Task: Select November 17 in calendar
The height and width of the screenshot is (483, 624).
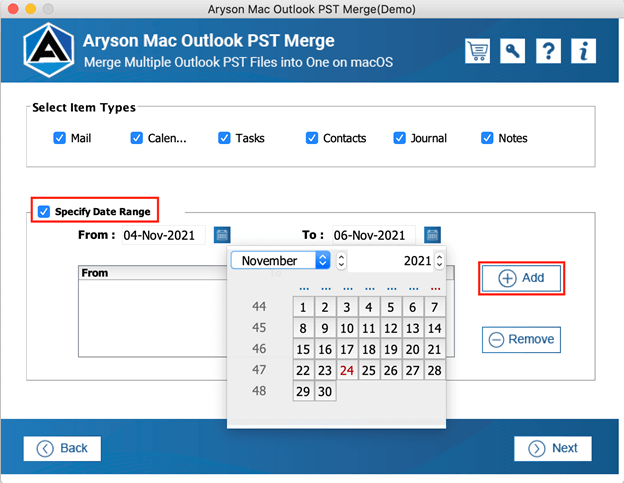Action: 347,349
